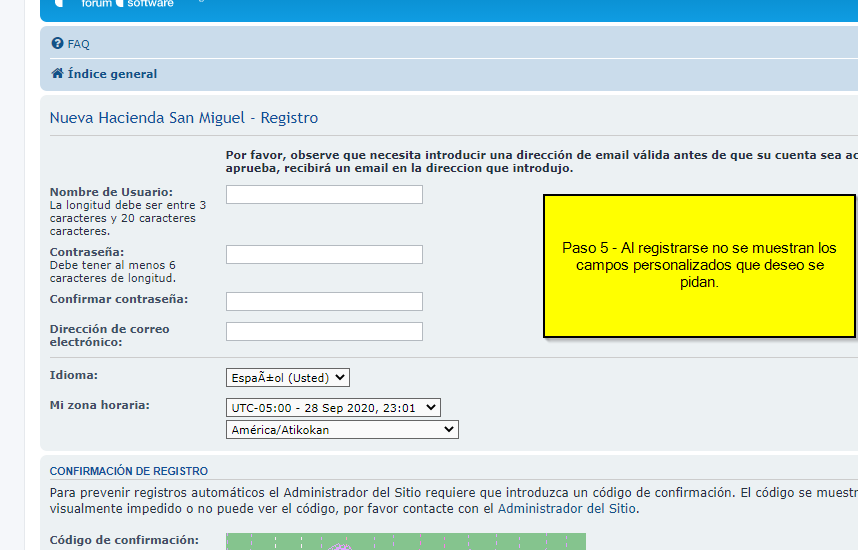Screen dimensions: 858x550
Task: Click the green confirmation code captcha image
Action: (405, 541)
